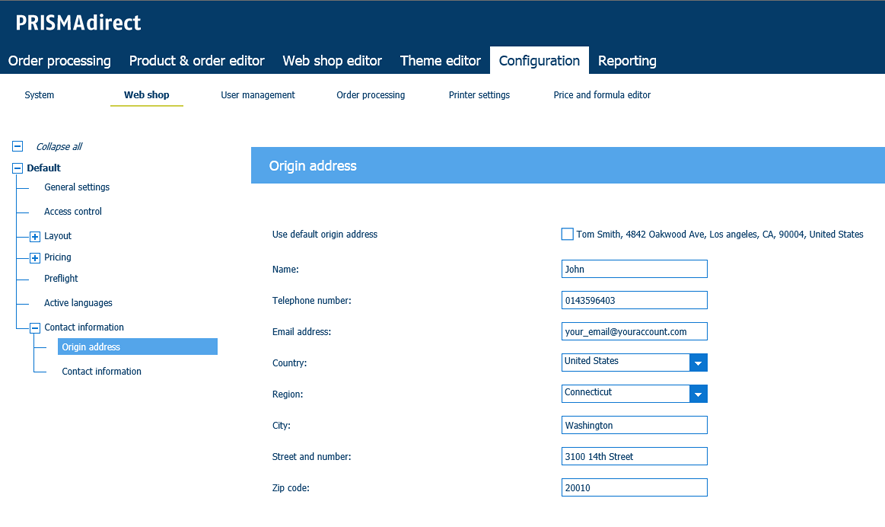This screenshot has width=885, height=527.
Task: Select Origin address in the tree
Action: pos(137,346)
